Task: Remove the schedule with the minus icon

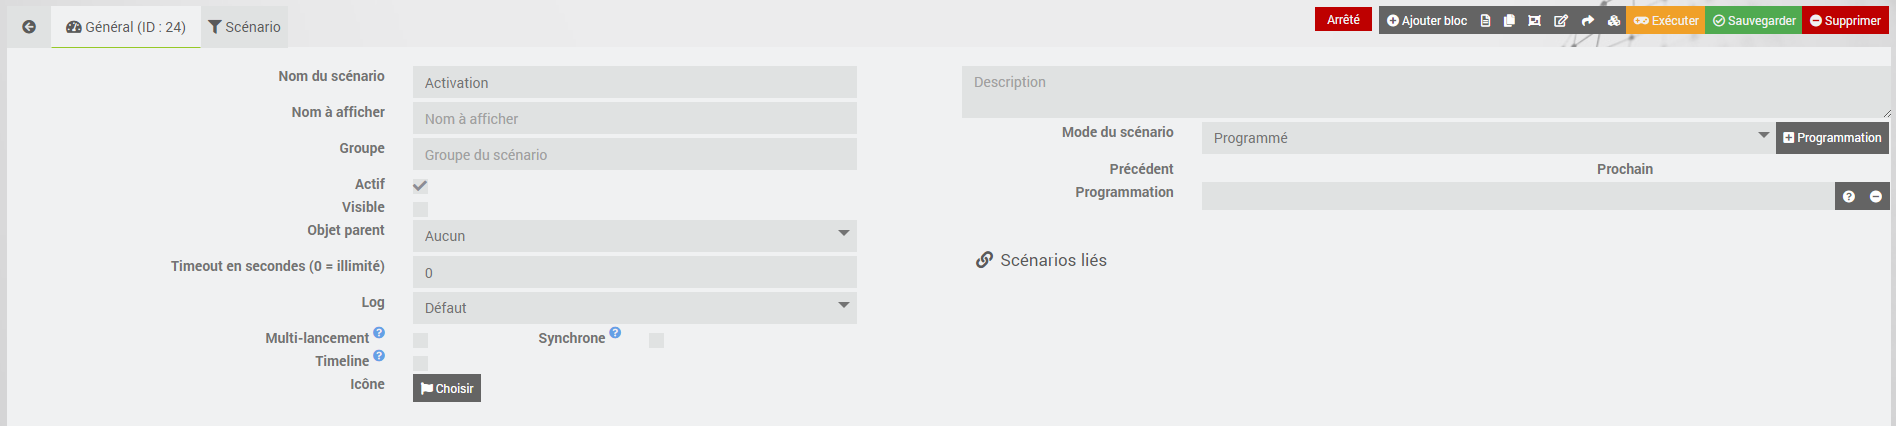Action: click(1876, 197)
